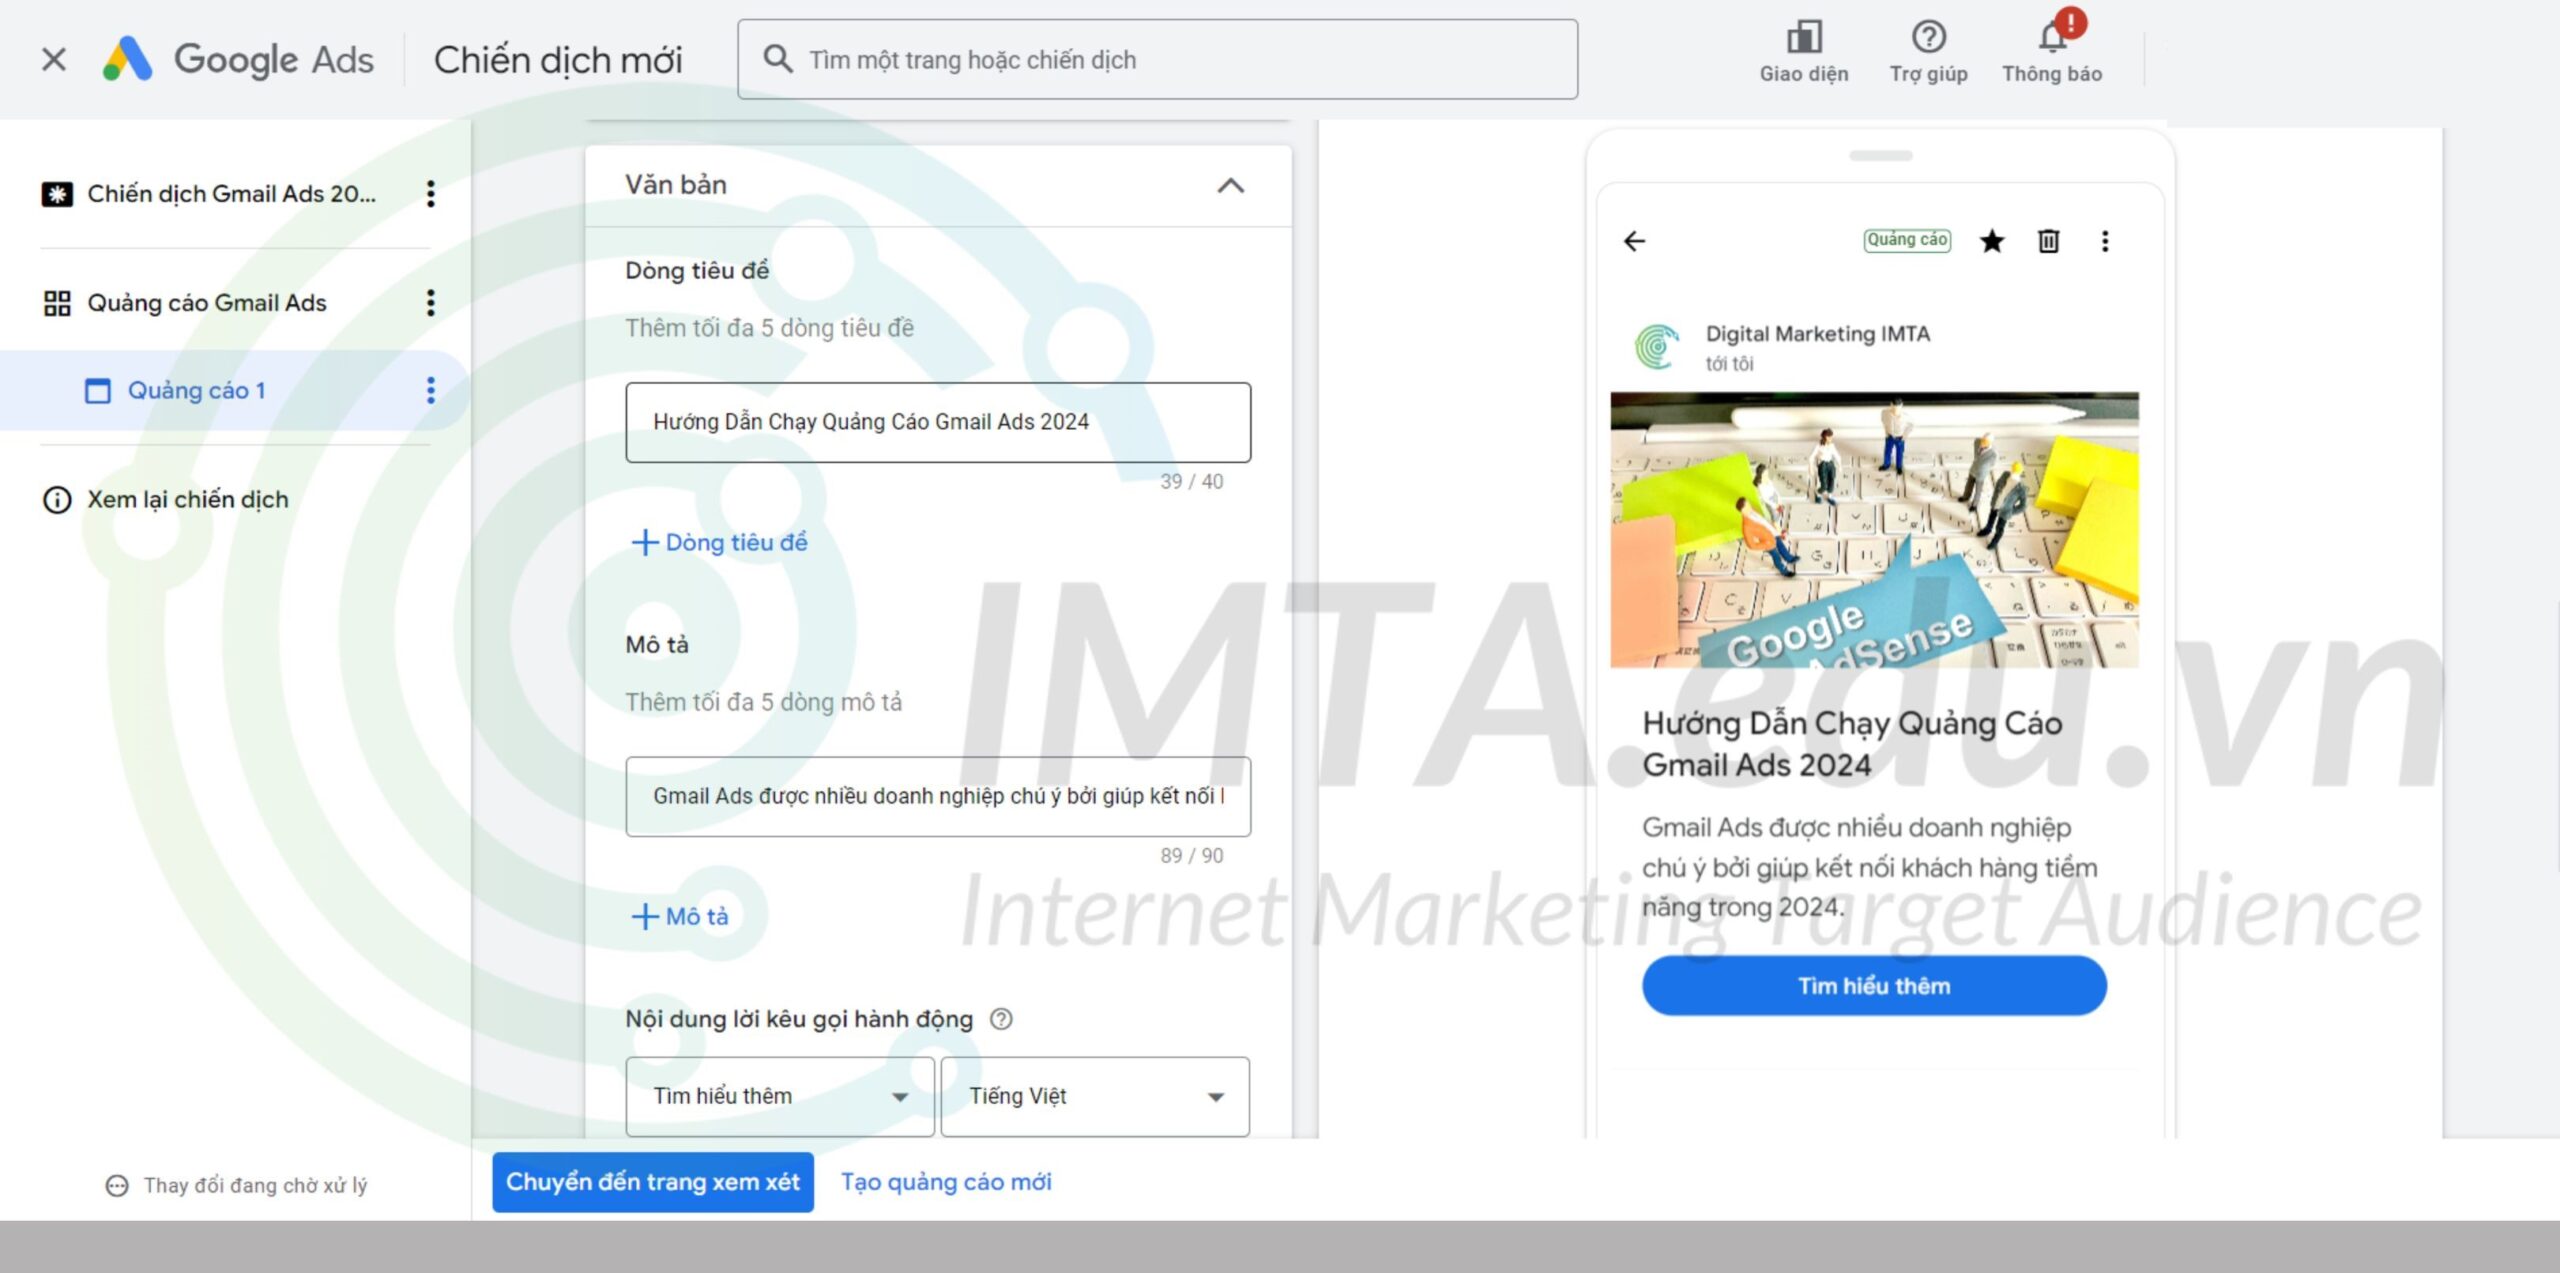Click the grid icon beside Quảng cáo Gmail Ads
Image resolution: width=2560 pixels, height=1273 pixels.
(x=57, y=303)
